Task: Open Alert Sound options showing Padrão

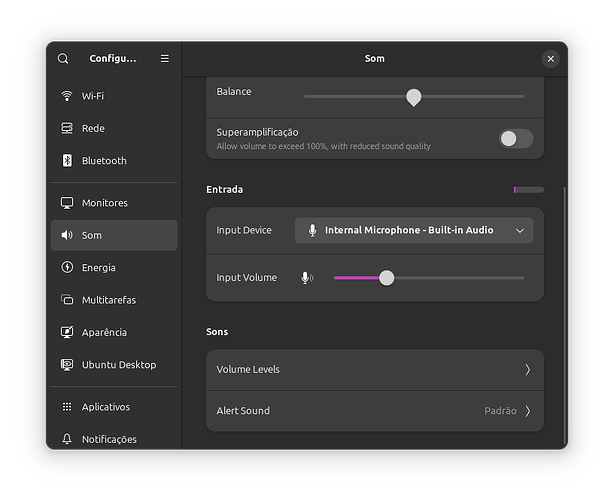Action: pyautogui.click(x=374, y=411)
